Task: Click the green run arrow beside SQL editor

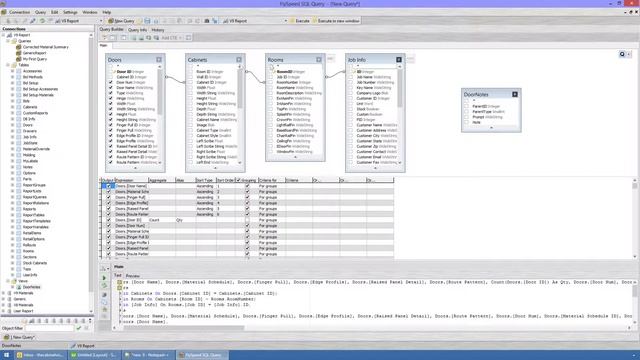Action: point(104,278)
